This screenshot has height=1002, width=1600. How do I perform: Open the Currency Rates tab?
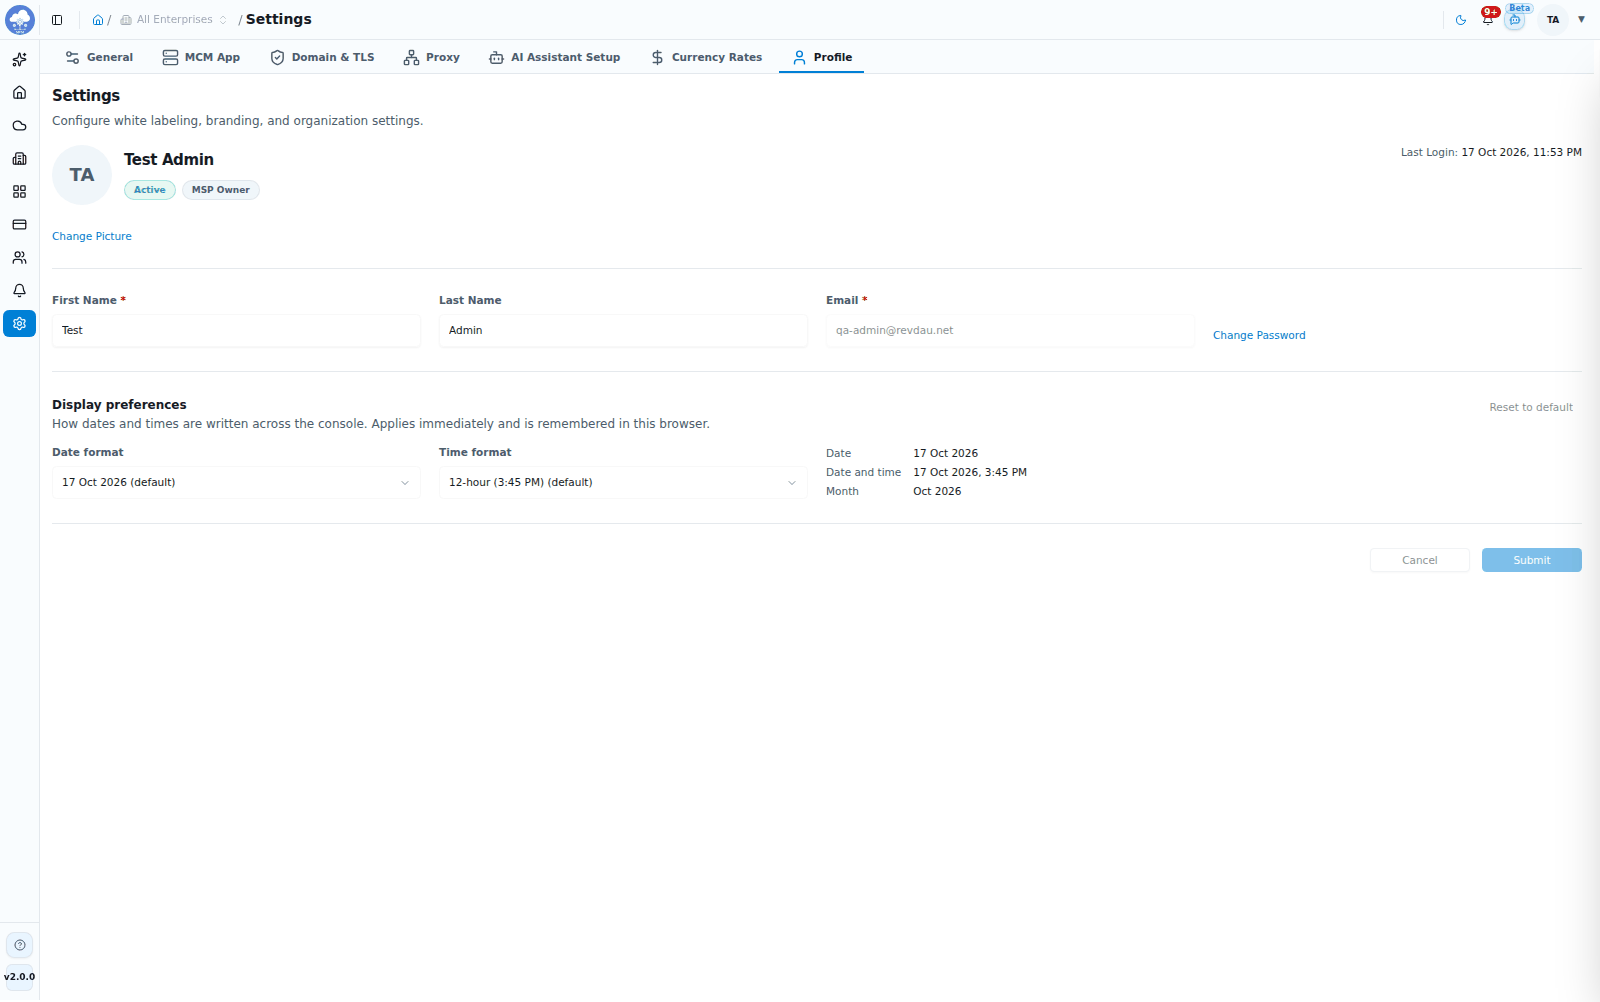click(706, 57)
